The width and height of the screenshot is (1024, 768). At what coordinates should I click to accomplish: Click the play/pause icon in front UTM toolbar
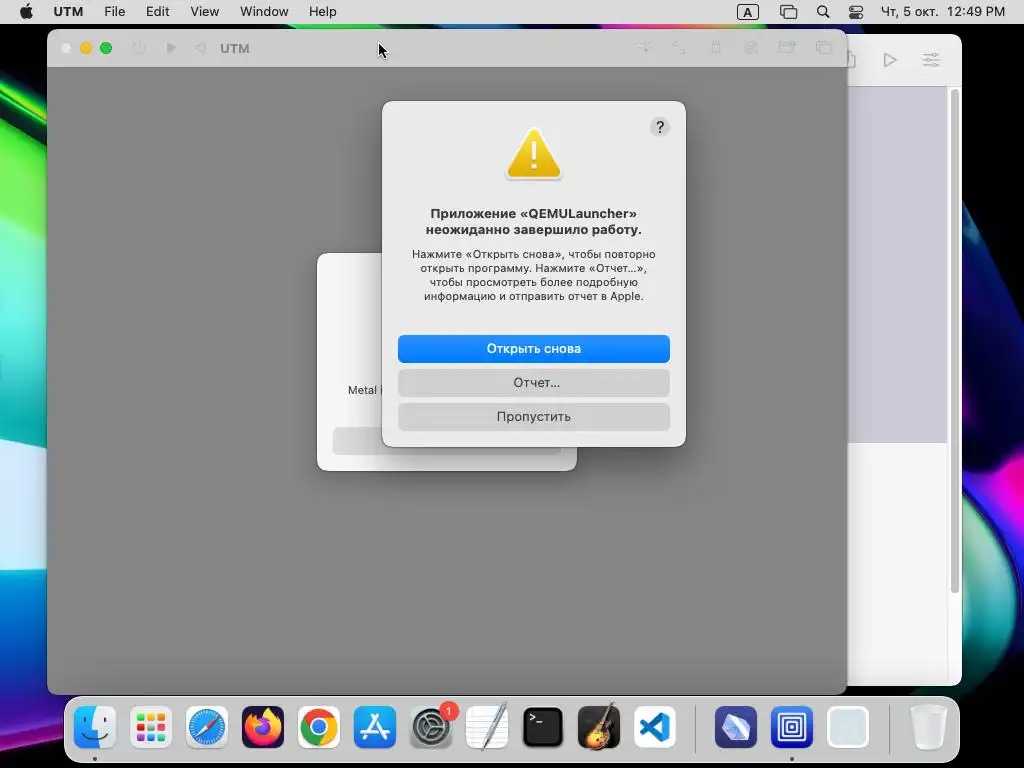[x=171, y=48]
